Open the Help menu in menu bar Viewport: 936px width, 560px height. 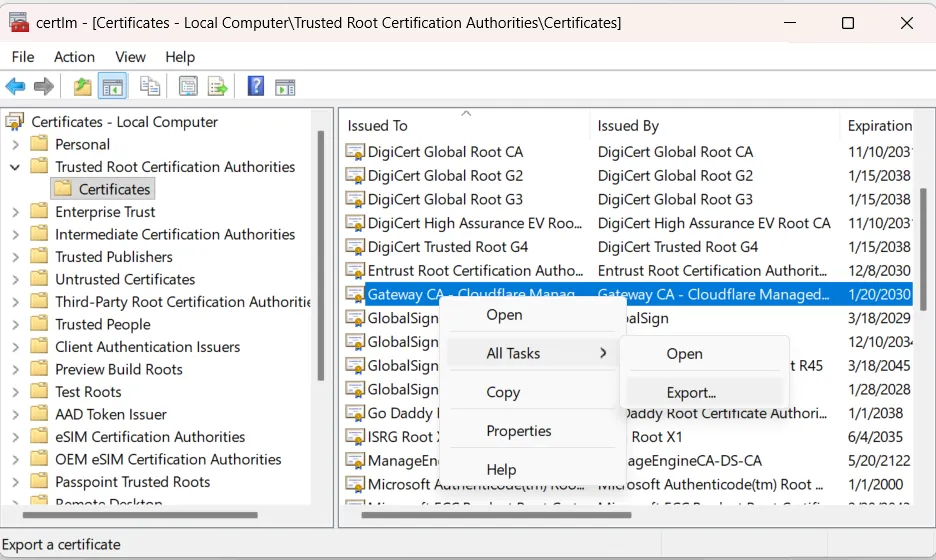tap(180, 57)
